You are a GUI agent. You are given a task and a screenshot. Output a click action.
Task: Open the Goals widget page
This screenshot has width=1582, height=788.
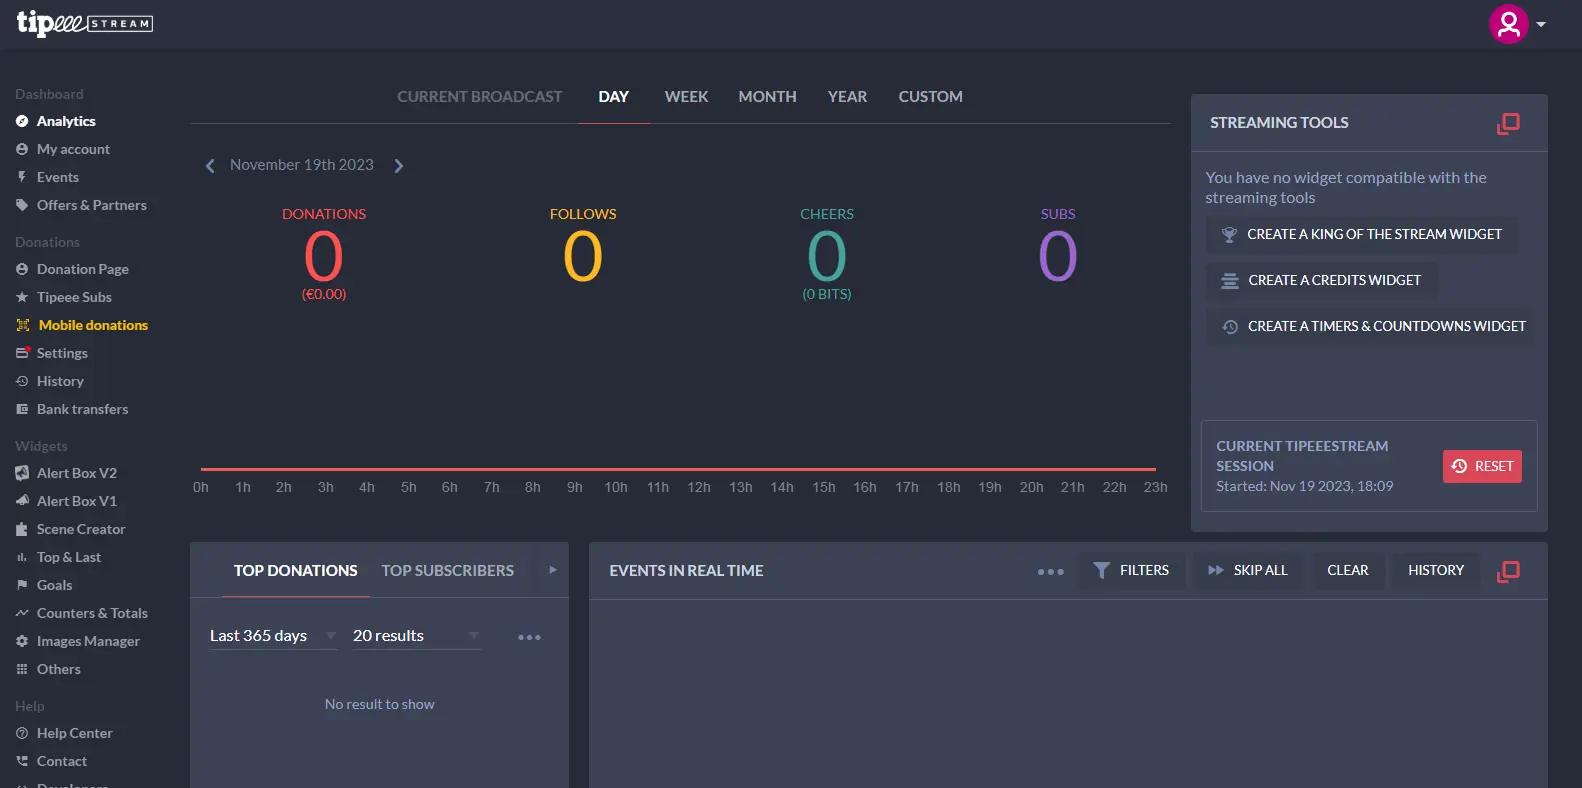click(x=54, y=585)
